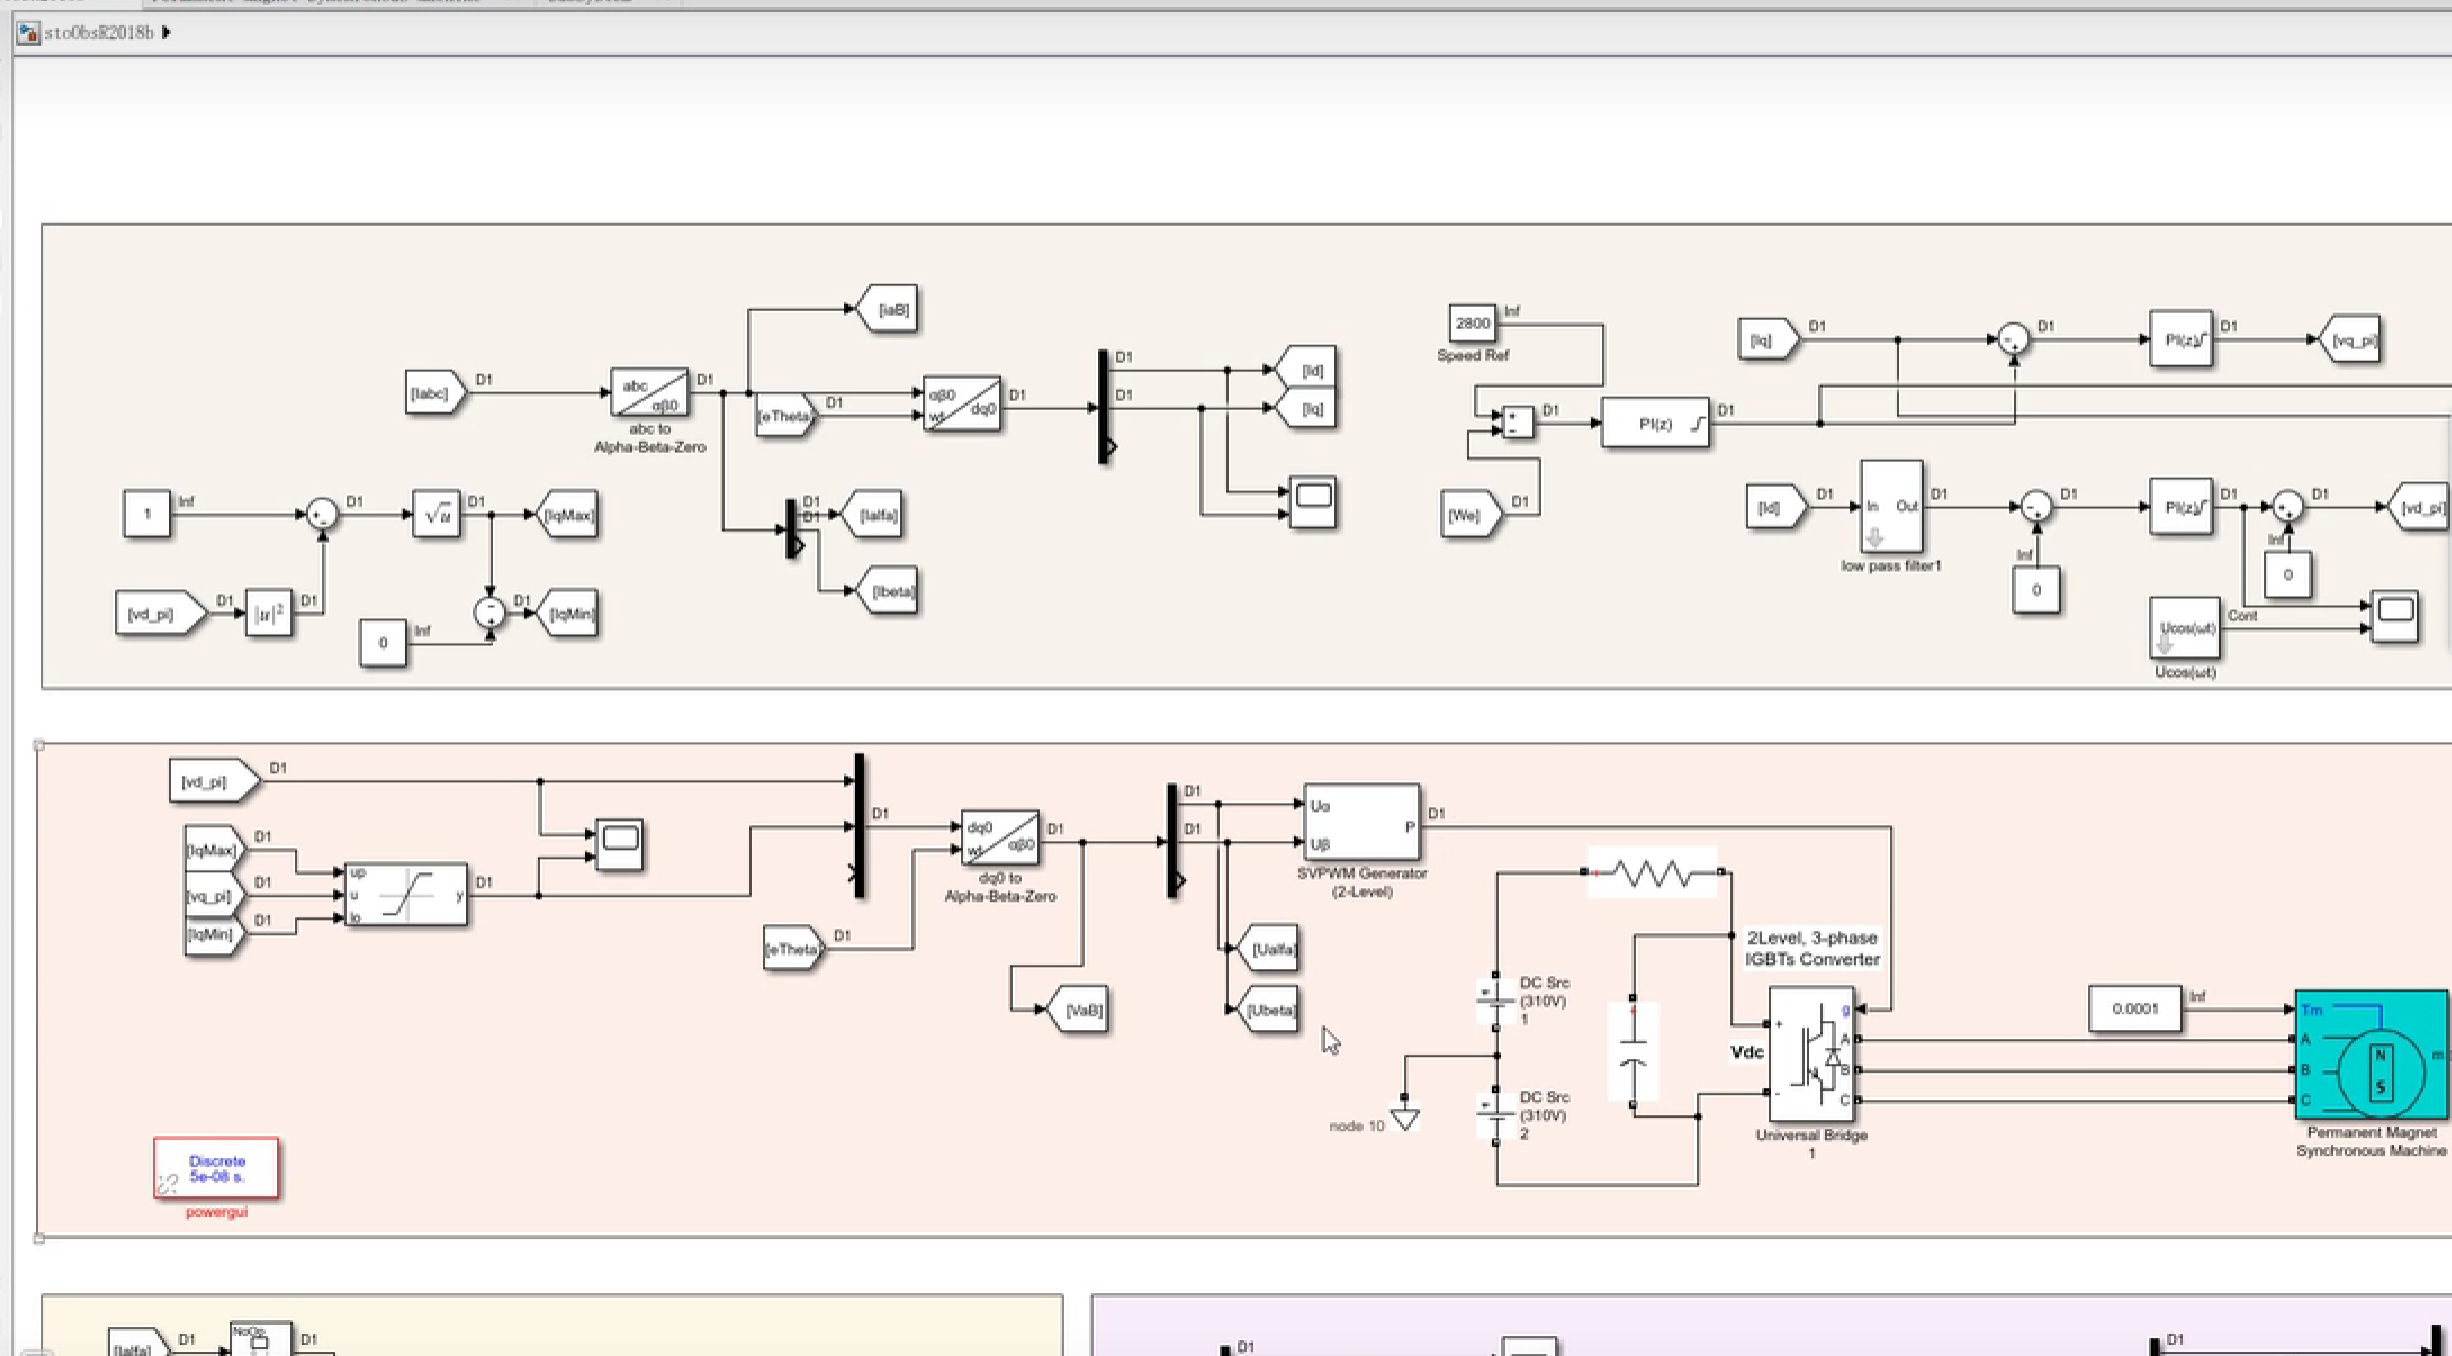Screen dimensions: 2452x1356
Task: Select the [Iabc] from tag
Action: (x=433, y=393)
